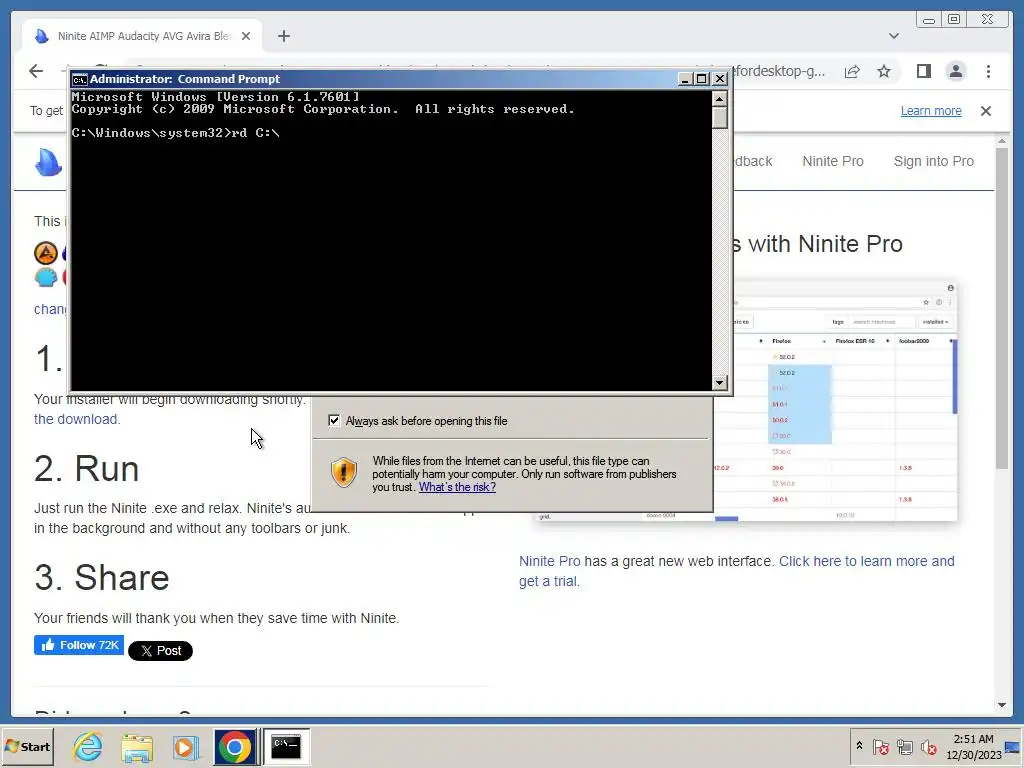This screenshot has width=1024, height=768.
Task: Click the X Post button
Action: [x=160, y=650]
